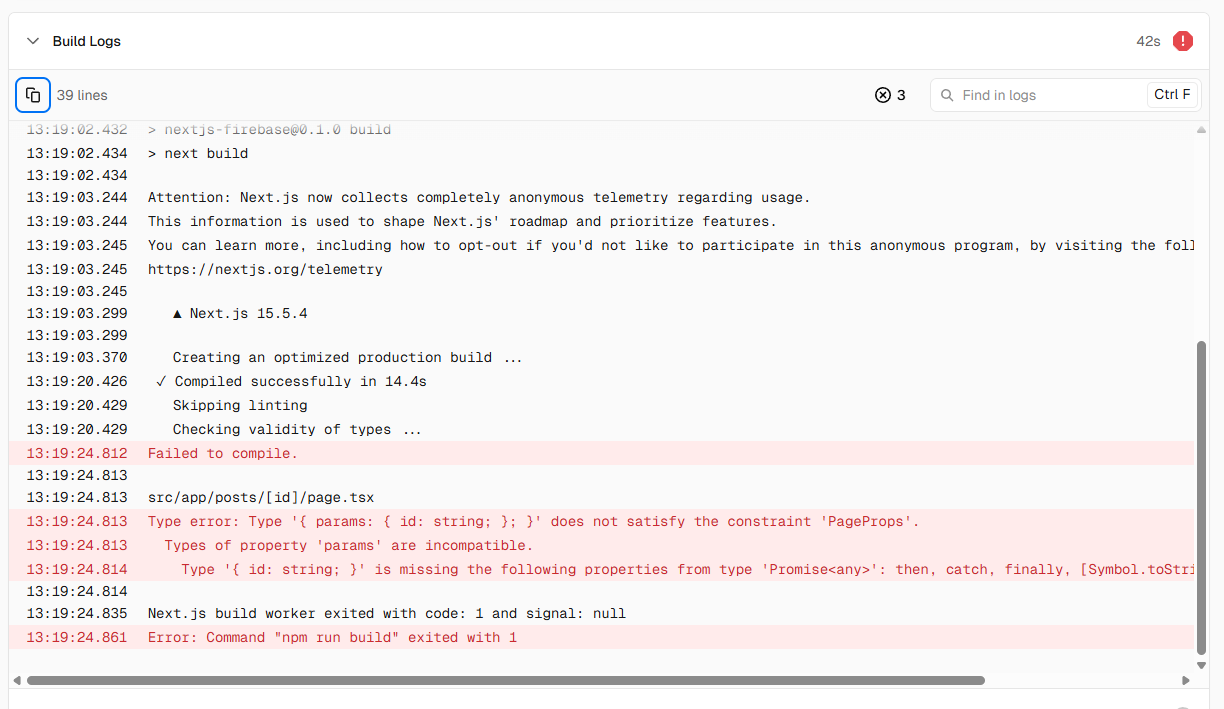1224x709 pixels.
Task: Click the horizontal scrollbar thumb
Action: [505, 680]
